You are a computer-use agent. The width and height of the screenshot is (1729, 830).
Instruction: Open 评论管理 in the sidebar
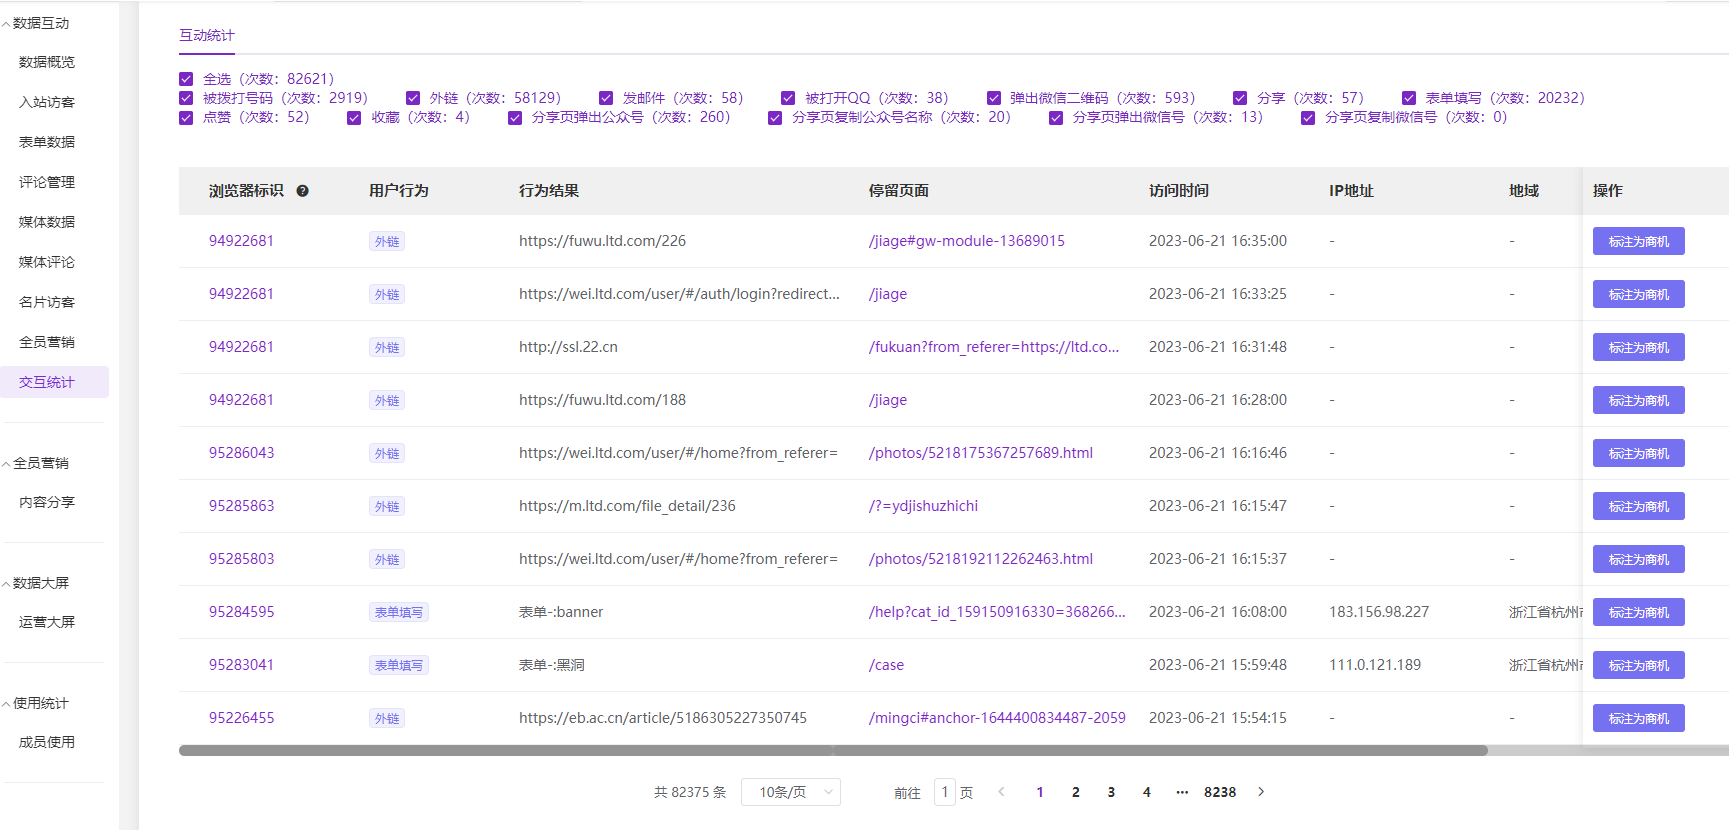47,182
